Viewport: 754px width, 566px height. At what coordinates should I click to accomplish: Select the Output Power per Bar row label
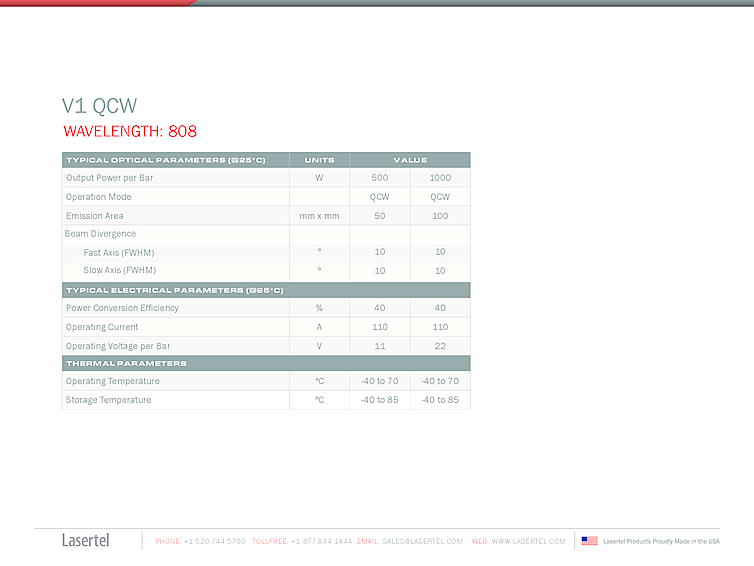pos(109,178)
